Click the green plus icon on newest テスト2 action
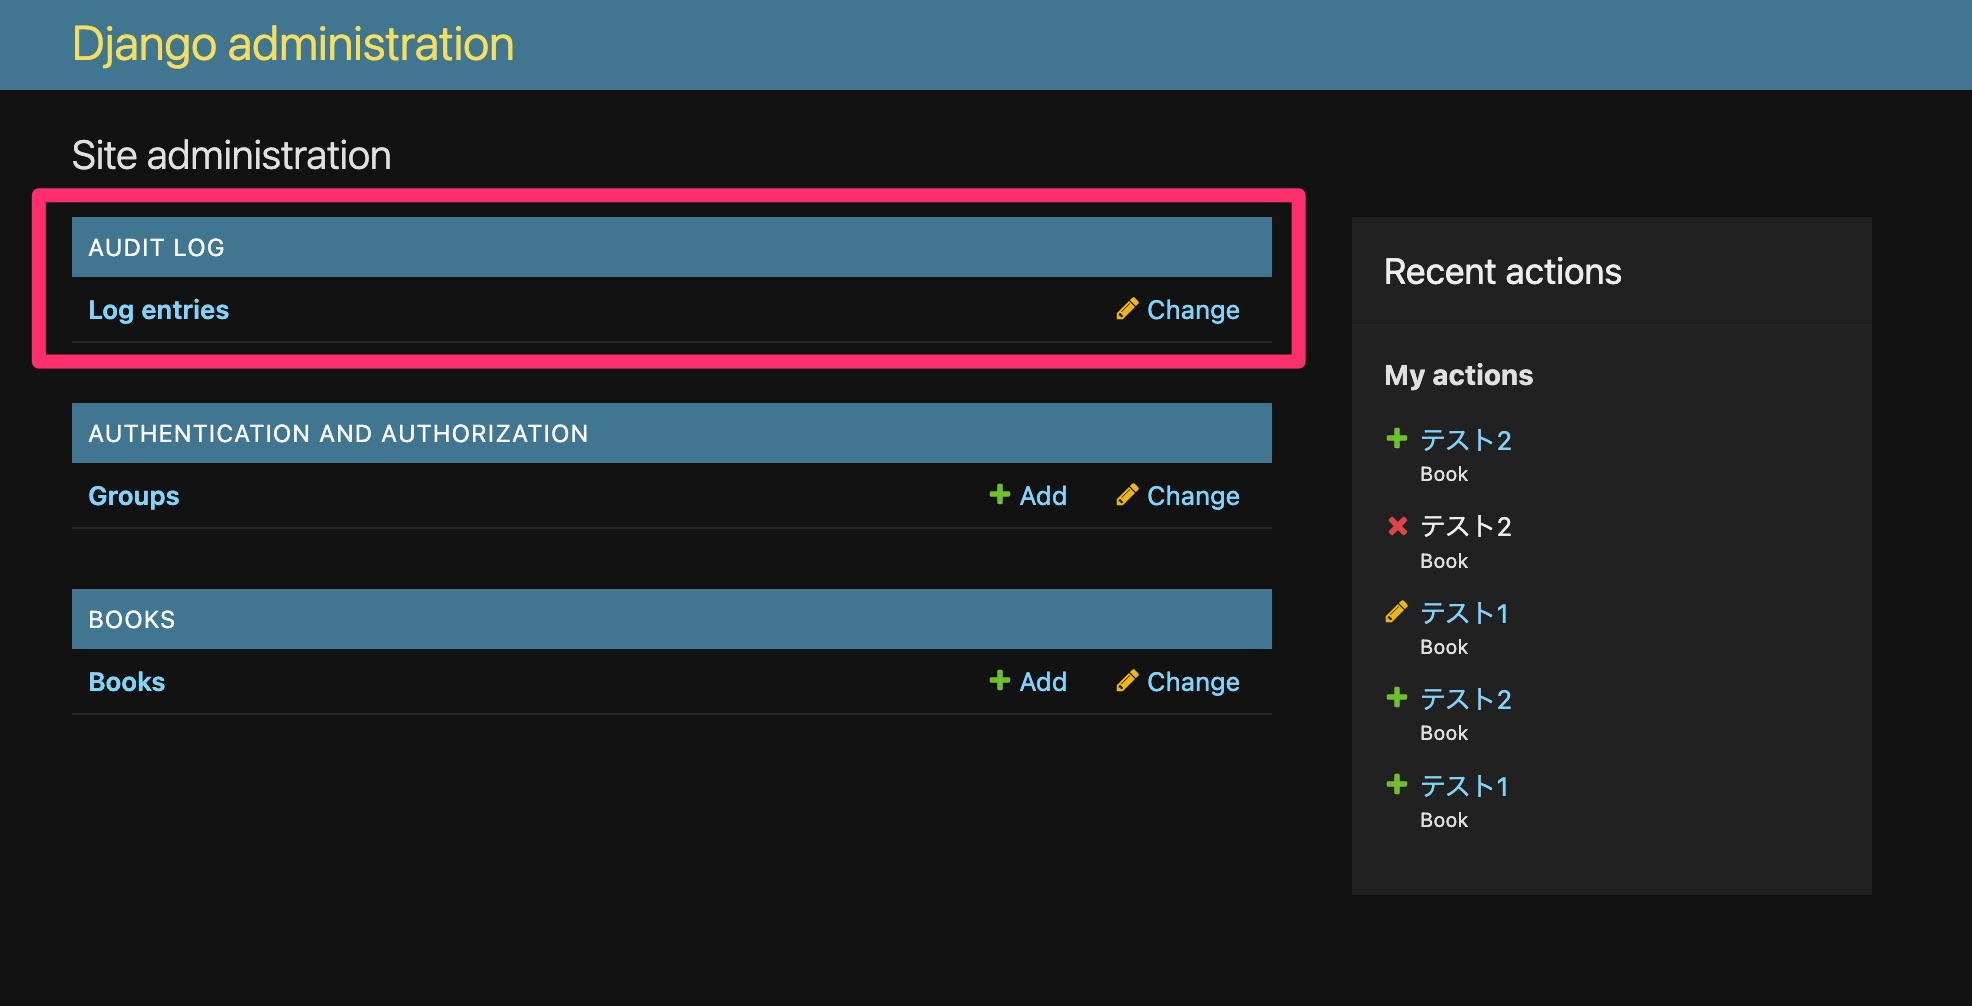This screenshot has height=1006, width=1972. 1396,438
